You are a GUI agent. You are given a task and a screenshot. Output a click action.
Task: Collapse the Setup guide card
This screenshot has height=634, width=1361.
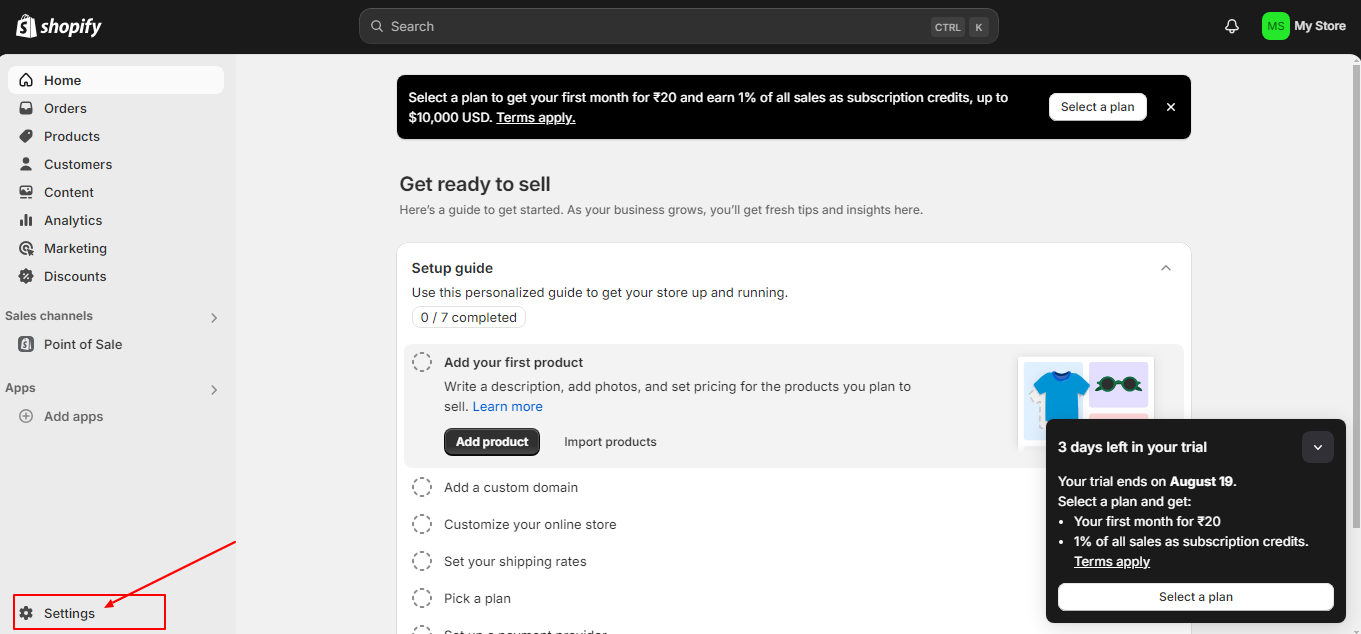tap(1165, 268)
